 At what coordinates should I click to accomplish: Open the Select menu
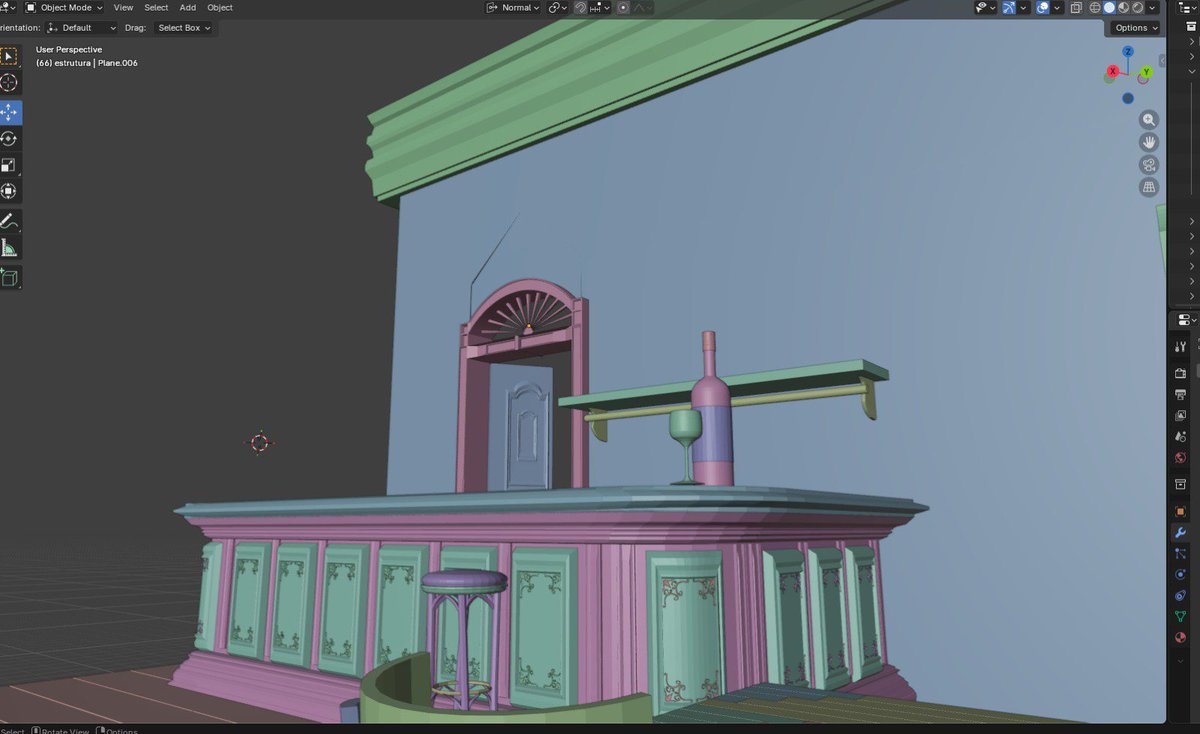tap(156, 7)
